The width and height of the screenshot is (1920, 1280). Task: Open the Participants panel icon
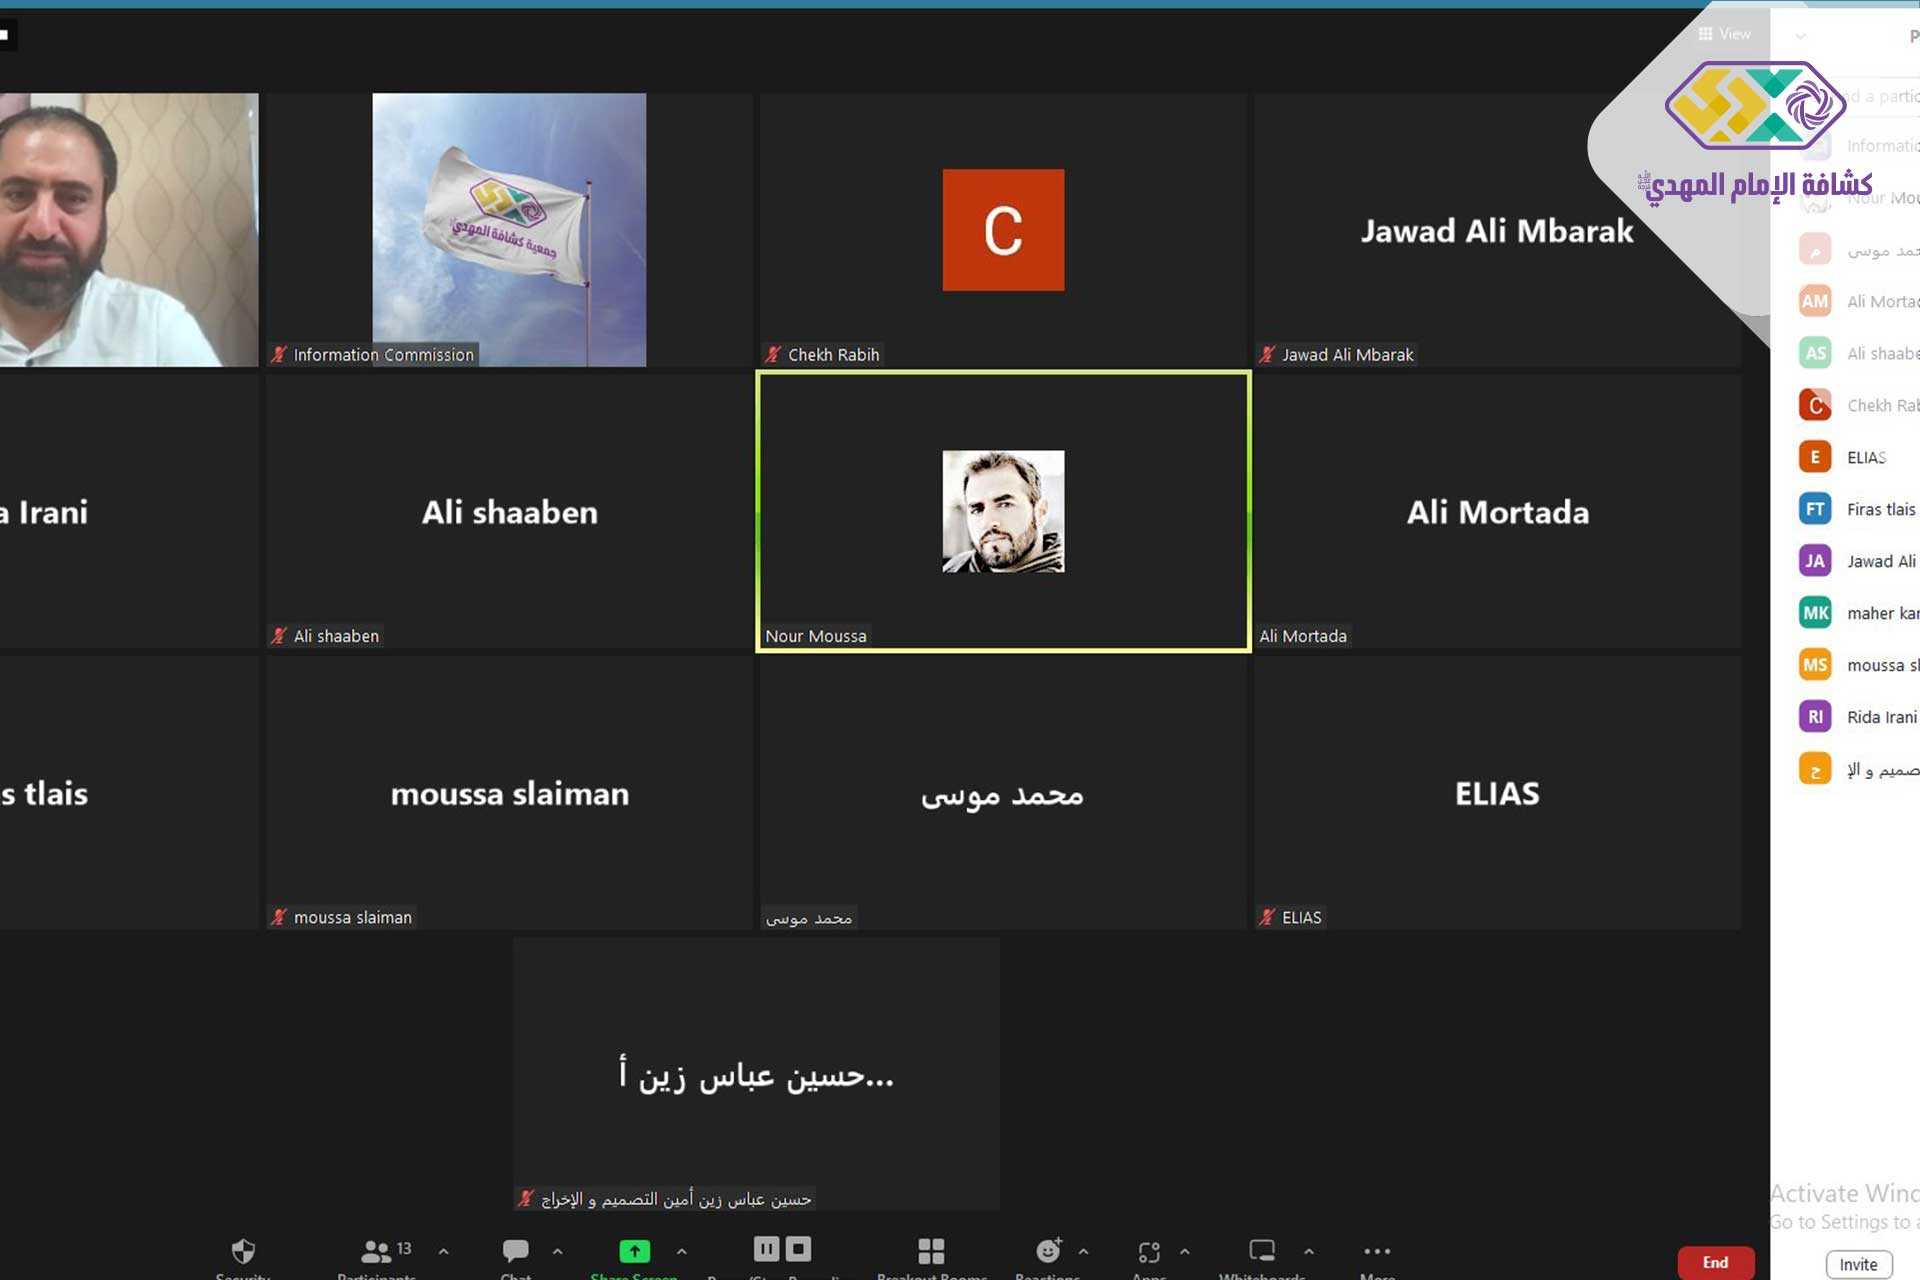[x=376, y=1251]
